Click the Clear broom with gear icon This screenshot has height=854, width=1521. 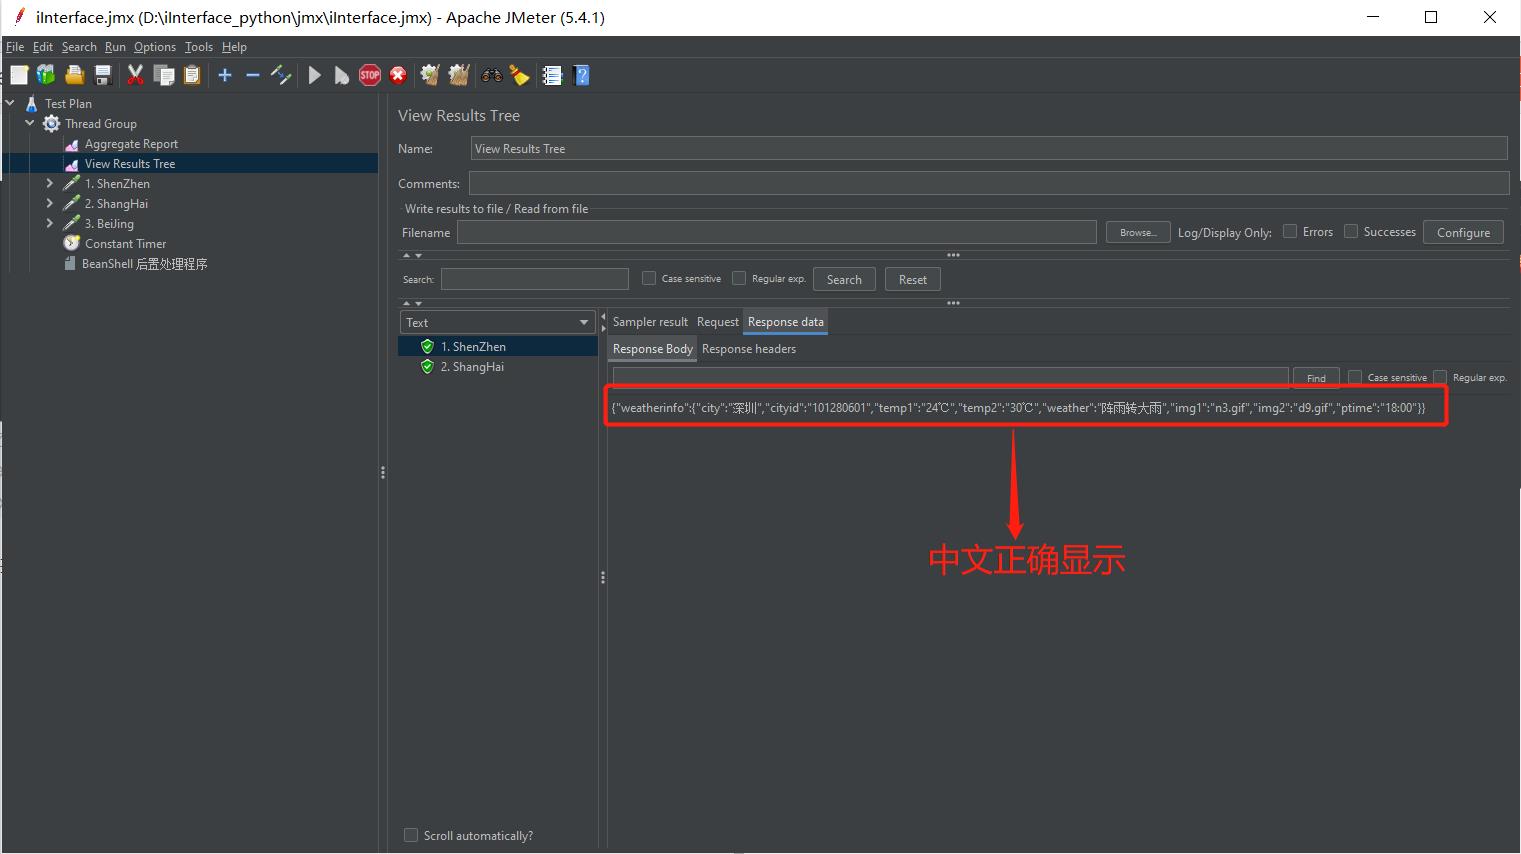[x=430, y=75]
